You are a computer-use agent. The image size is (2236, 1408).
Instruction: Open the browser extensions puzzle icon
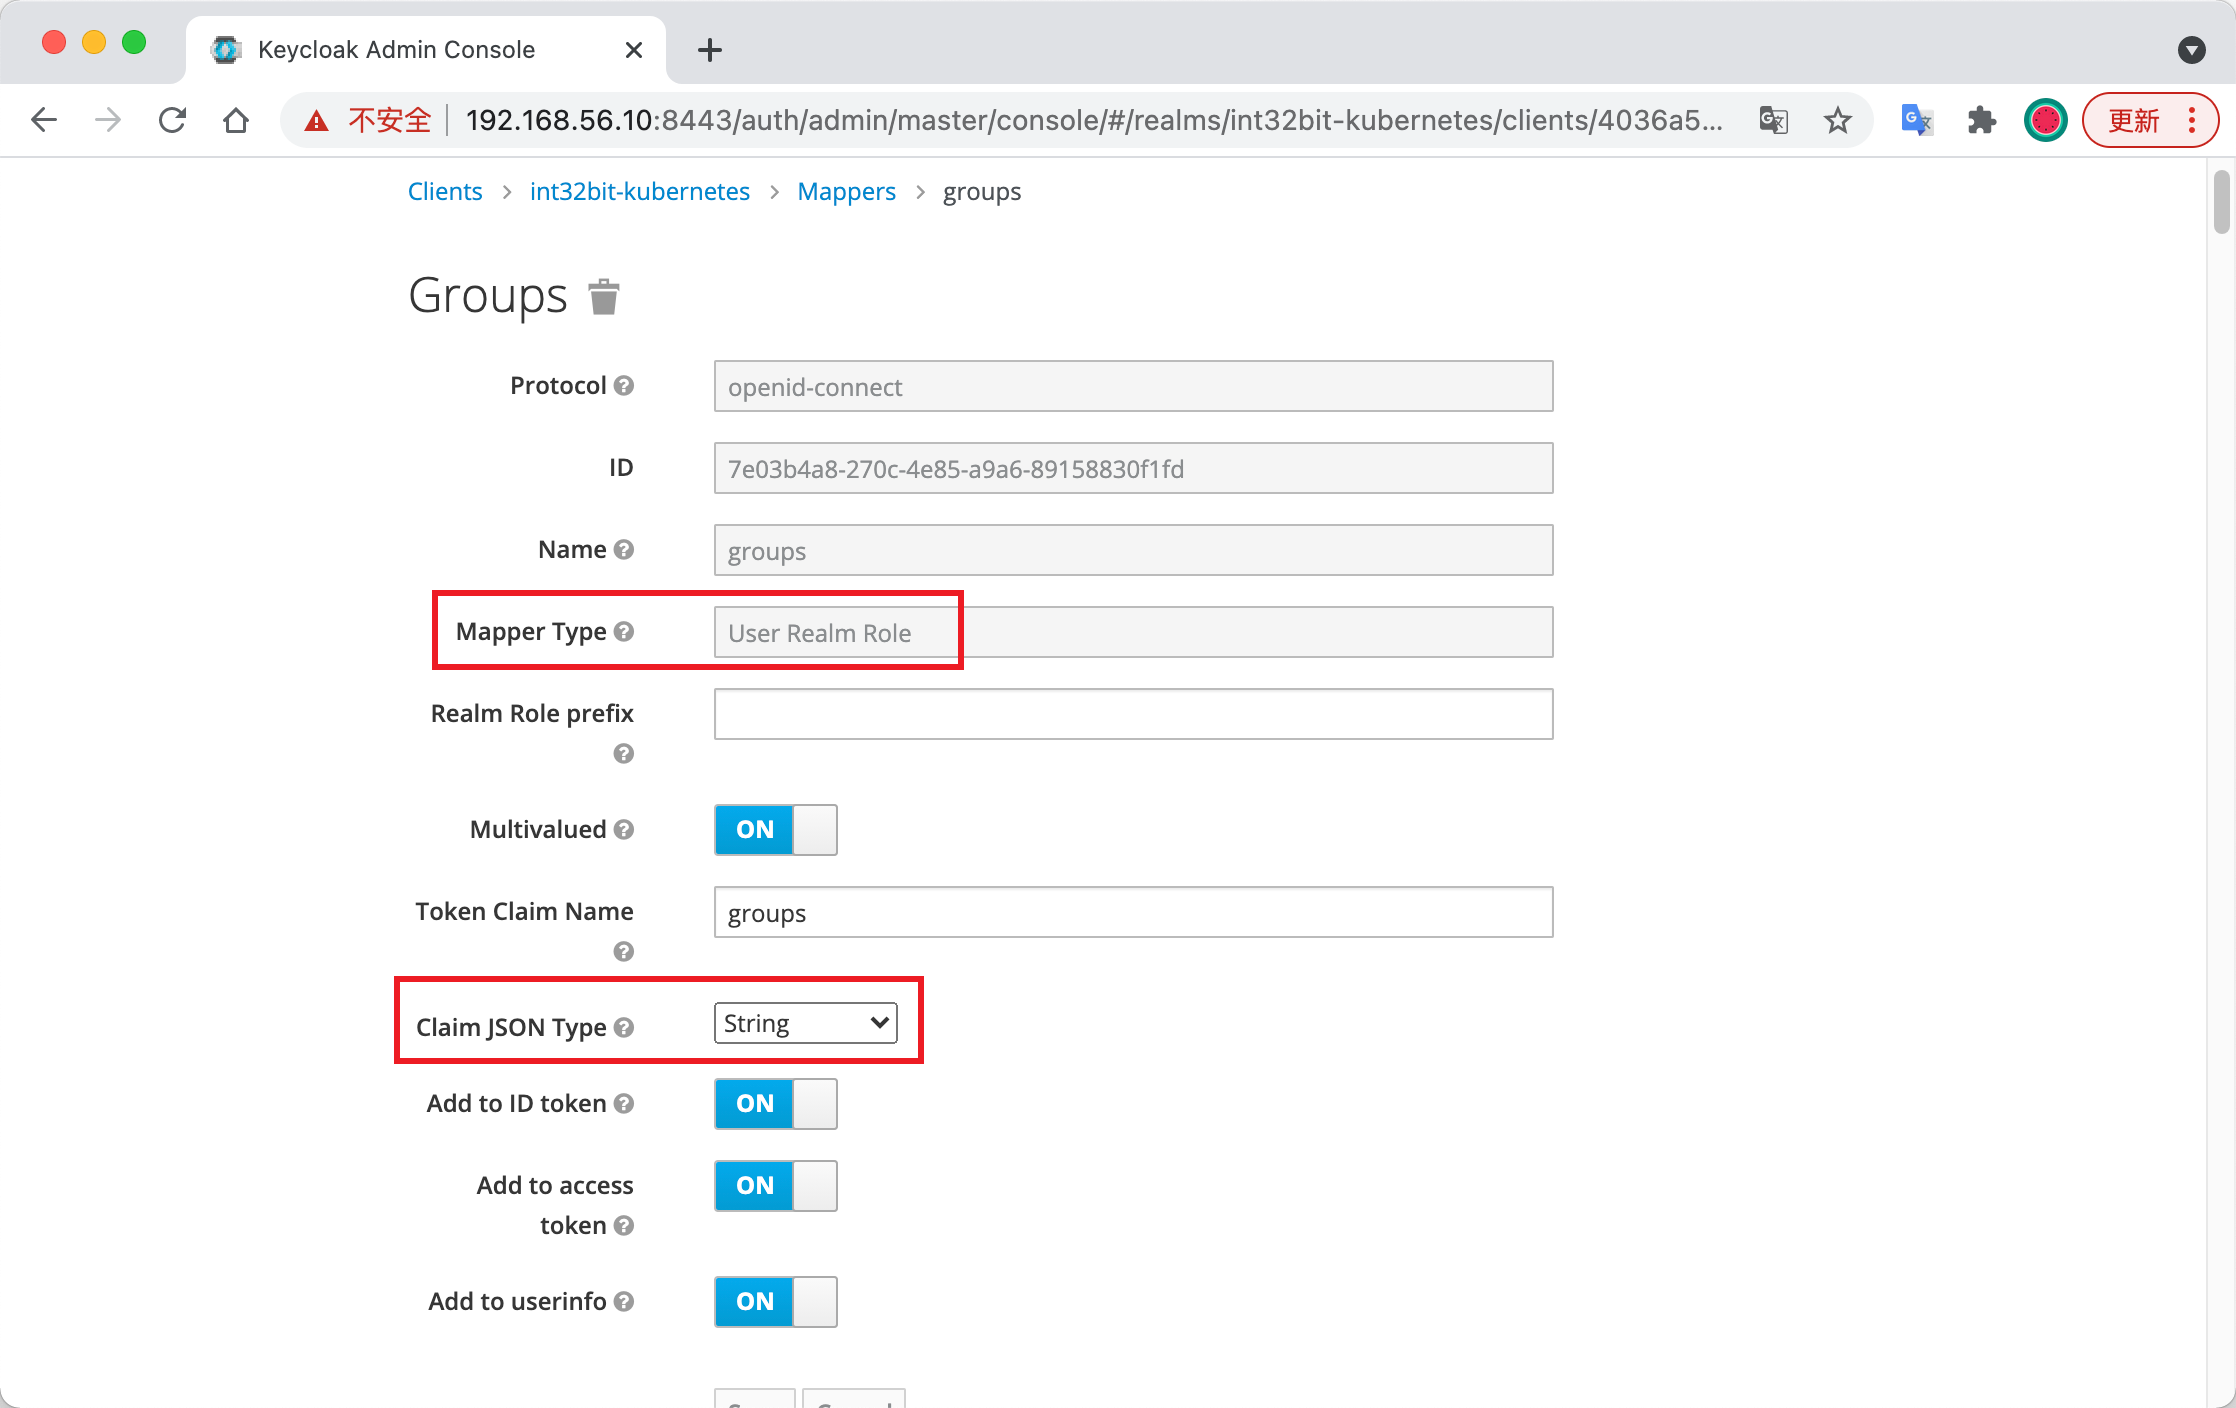tap(1981, 121)
